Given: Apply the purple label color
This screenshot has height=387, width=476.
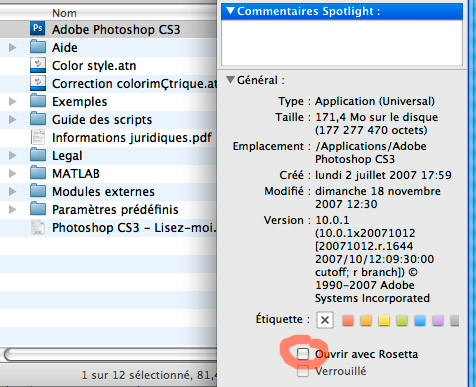Looking at the screenshot, I should pos(438,320).
